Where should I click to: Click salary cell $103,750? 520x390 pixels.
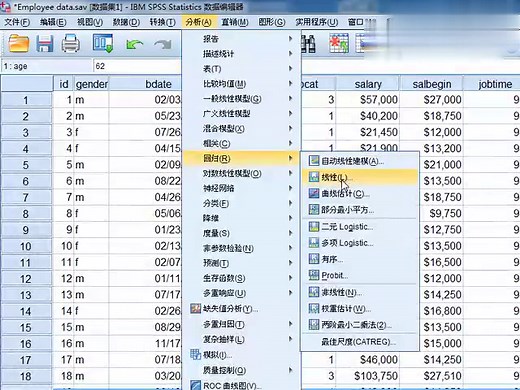pos(368,376)
